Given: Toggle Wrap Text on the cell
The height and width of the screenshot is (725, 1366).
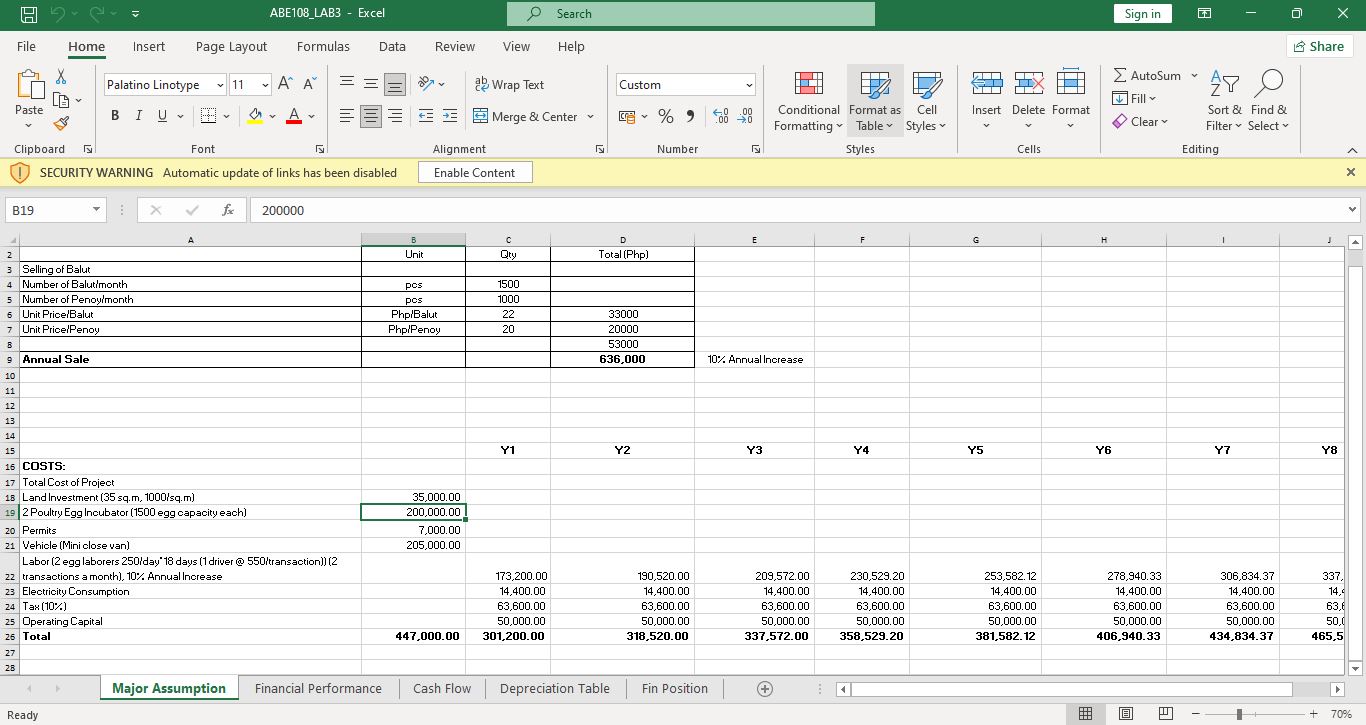Looking at the screenshot, I should click(x=509, y=85).
